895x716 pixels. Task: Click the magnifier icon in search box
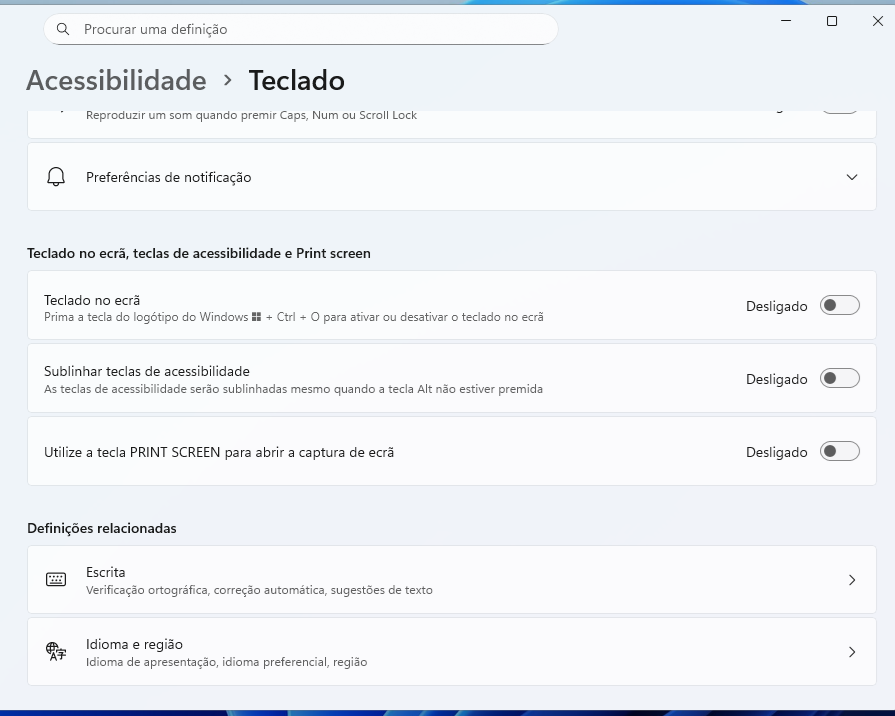(x=63, y=29)
